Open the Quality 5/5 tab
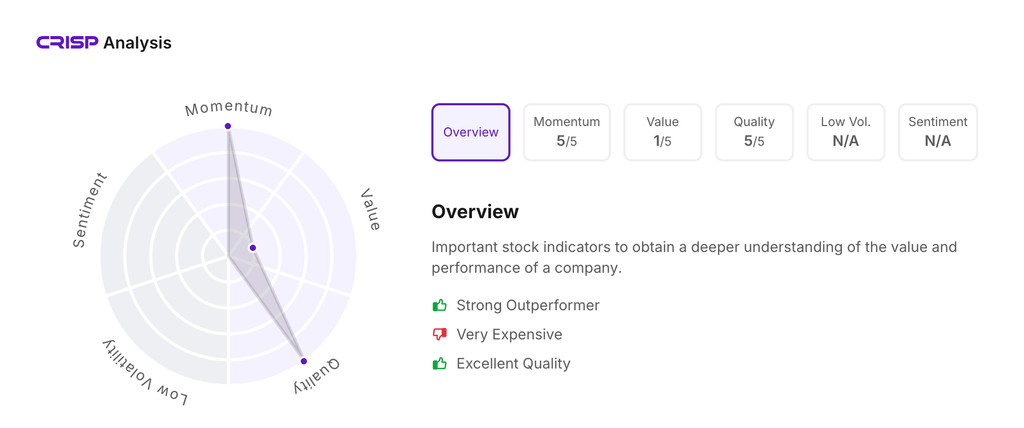 [x=754, y=132]
